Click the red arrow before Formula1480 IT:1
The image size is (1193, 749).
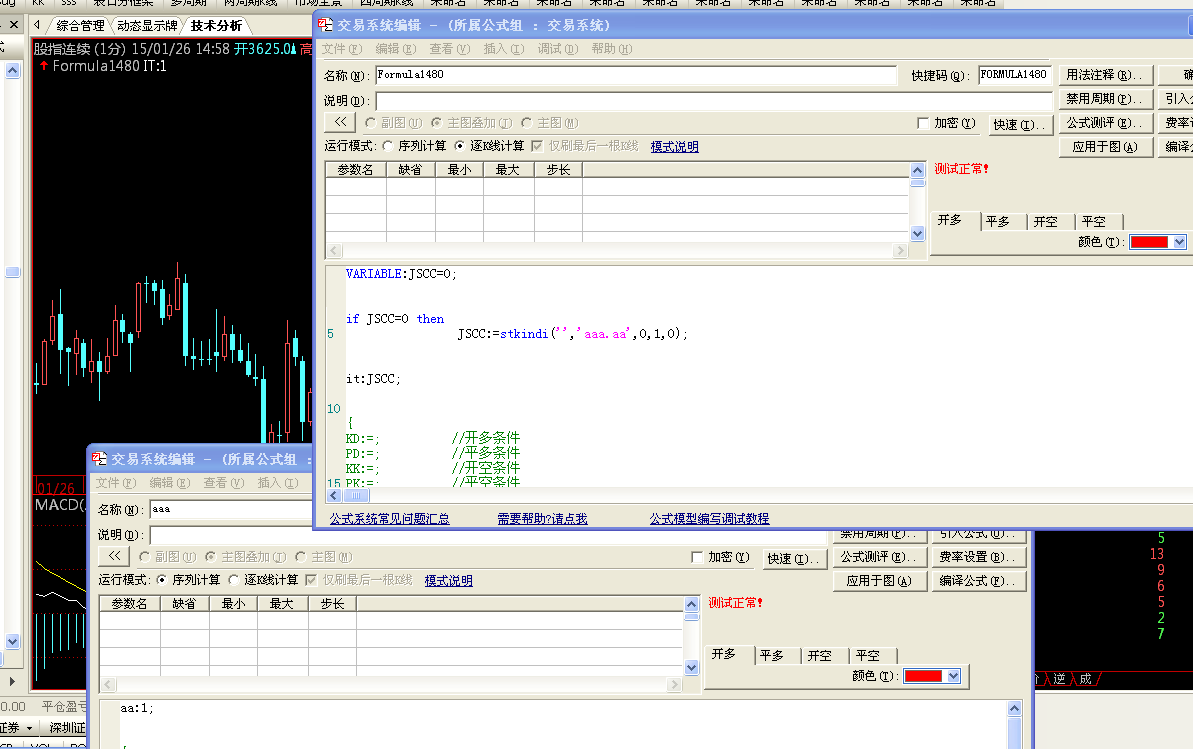pyautogui.click(x=44, y=66)
